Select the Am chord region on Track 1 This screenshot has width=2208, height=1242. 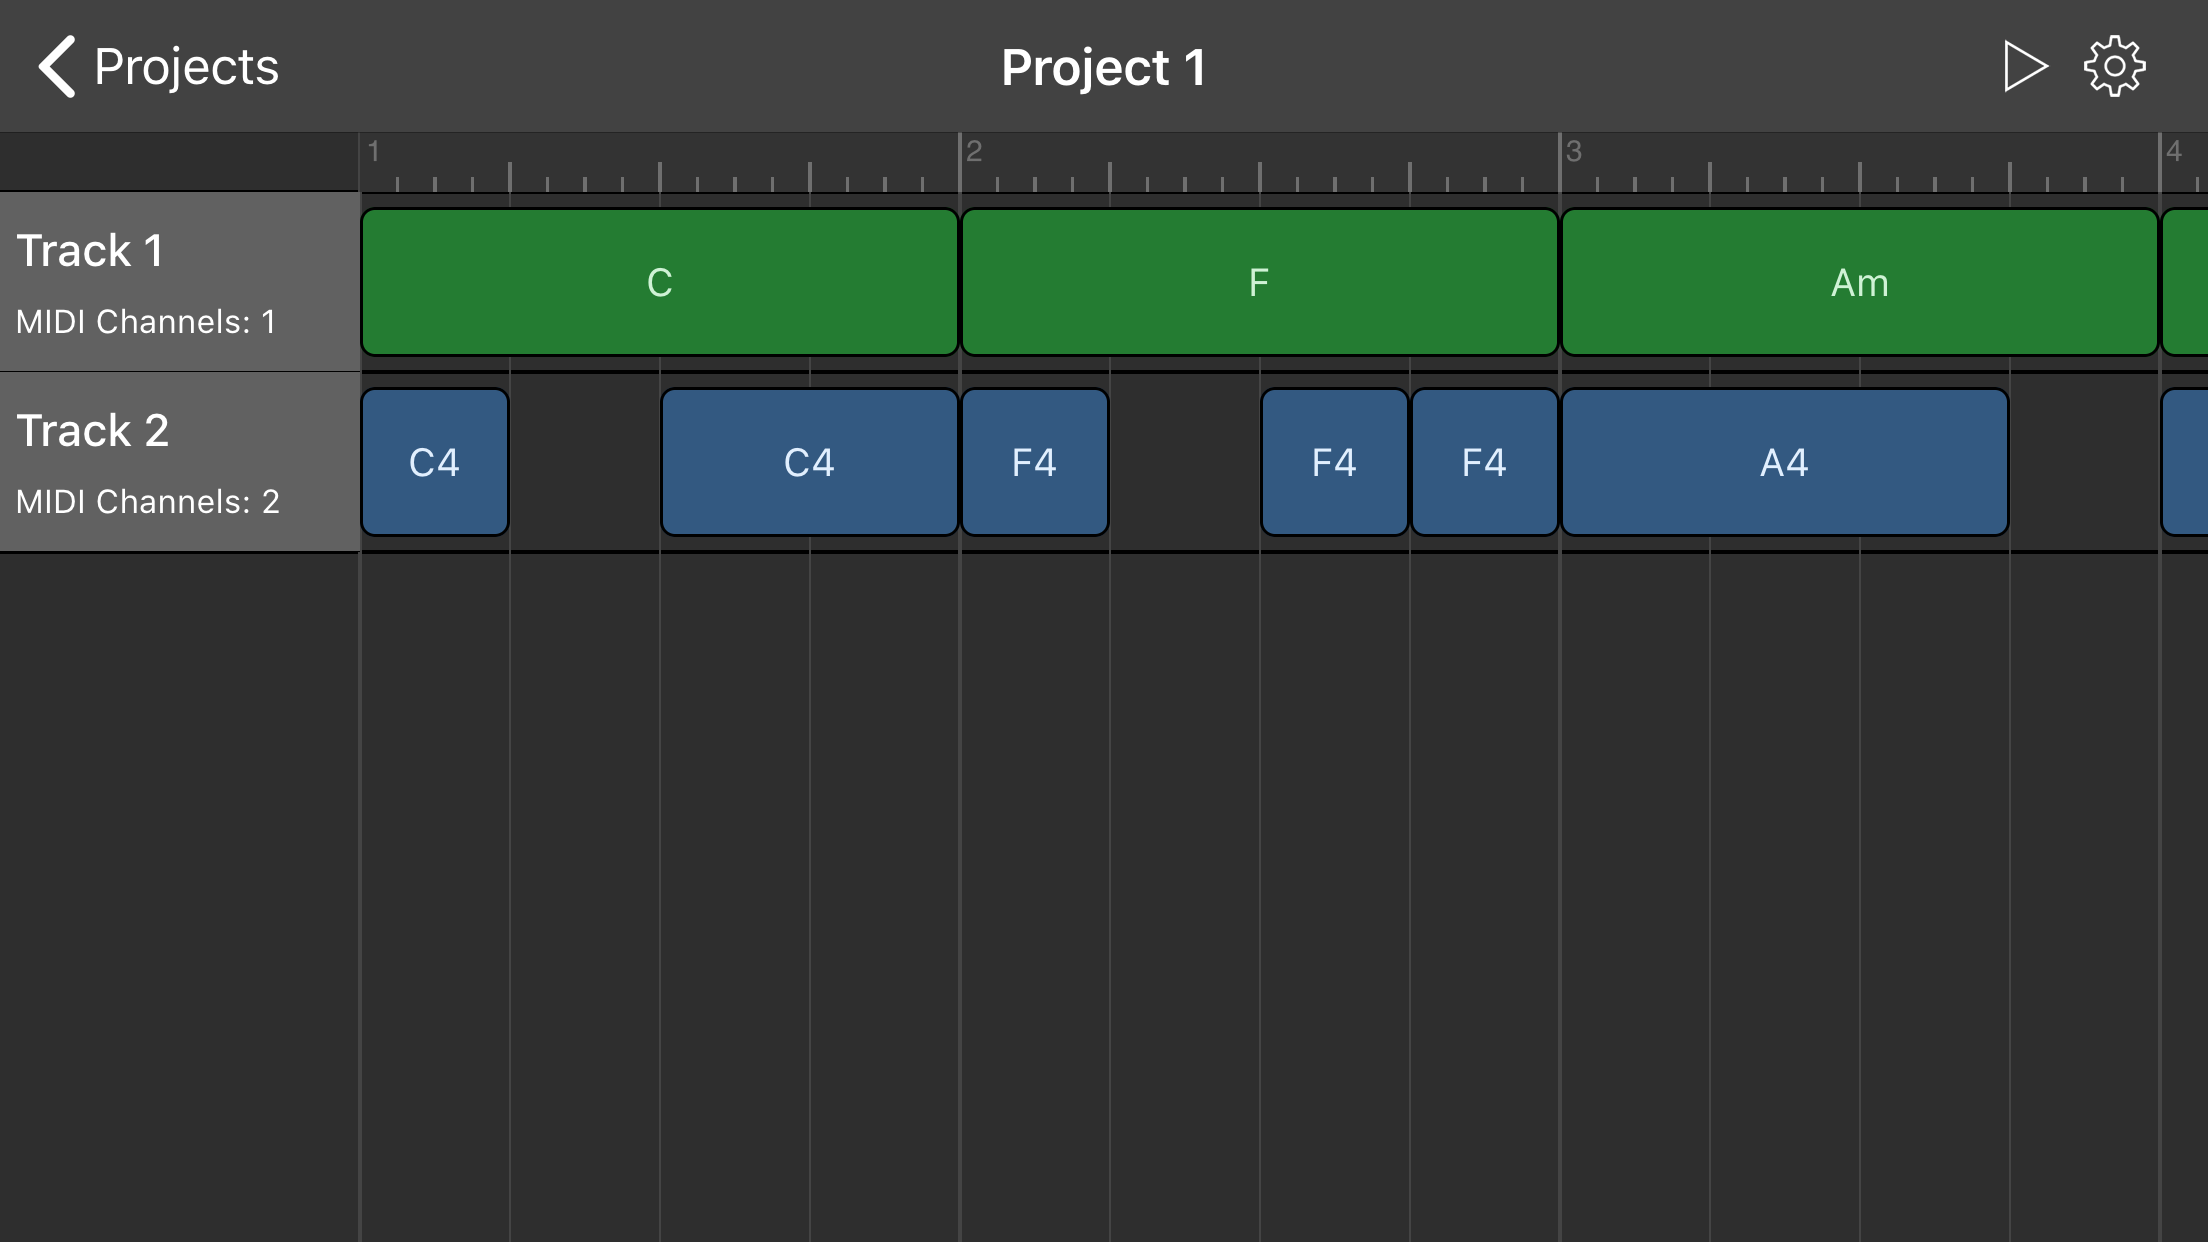pos(1862,281)
